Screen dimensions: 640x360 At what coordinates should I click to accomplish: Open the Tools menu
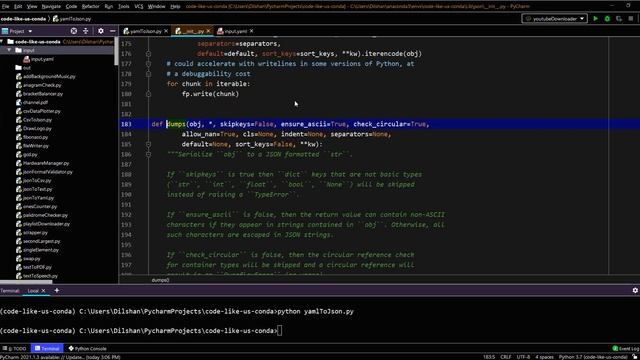tap(124, 7)
